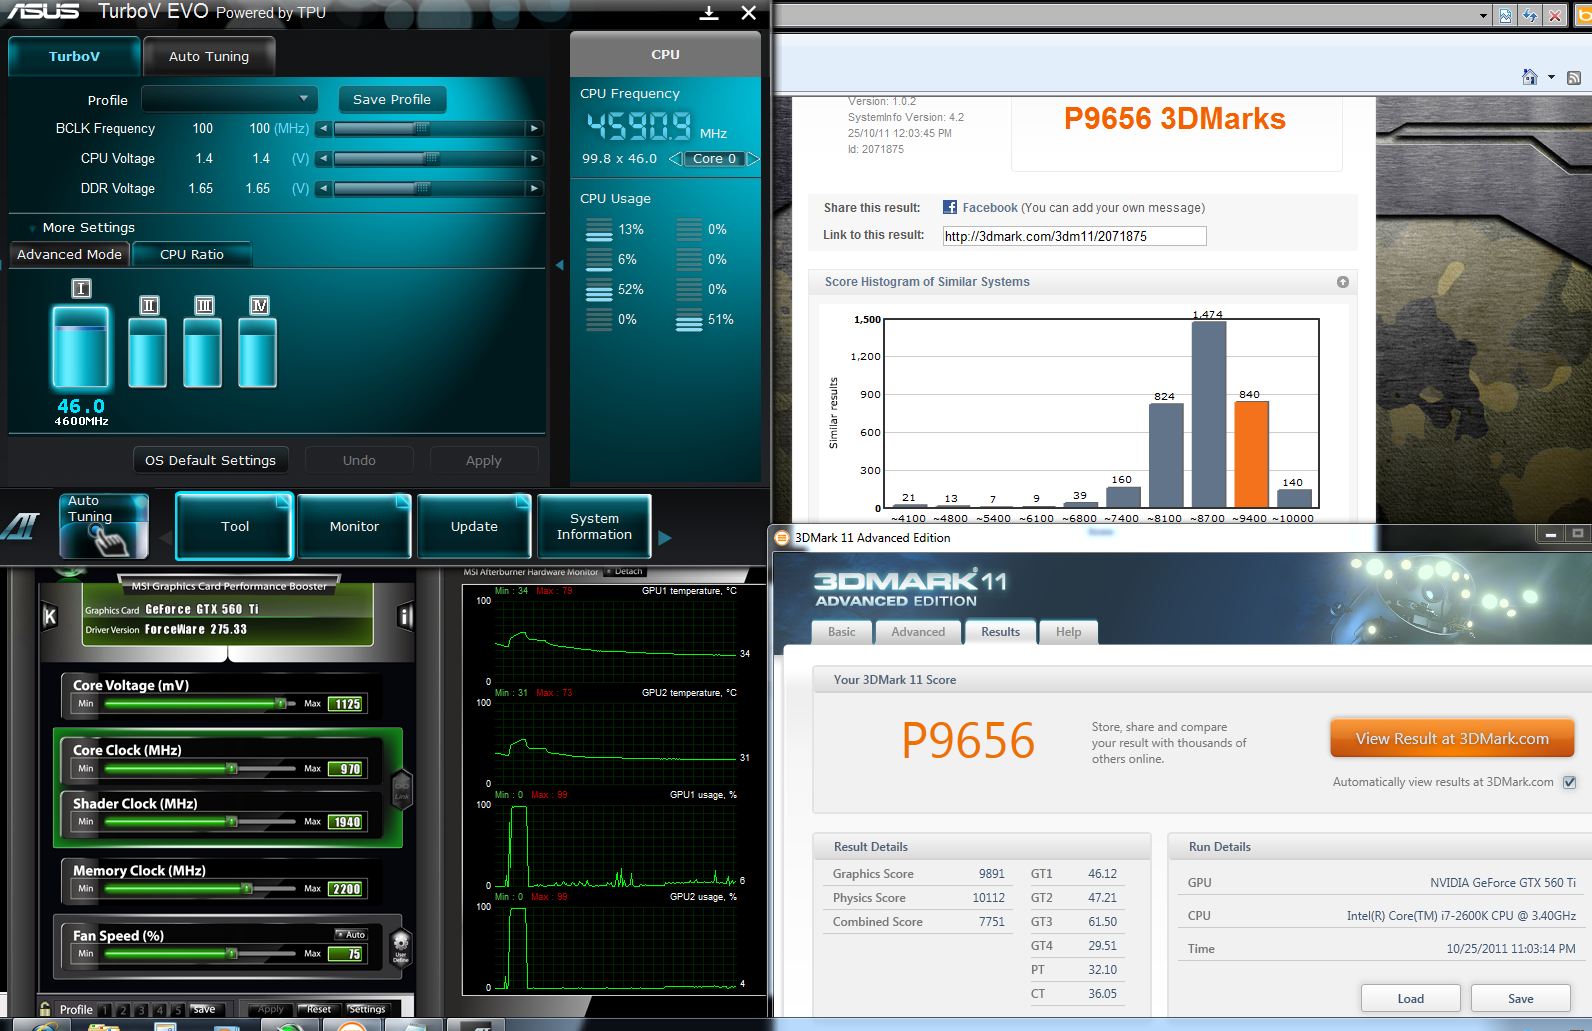
Task: Select CPU ratio core III bar
Action: [203, 352]
